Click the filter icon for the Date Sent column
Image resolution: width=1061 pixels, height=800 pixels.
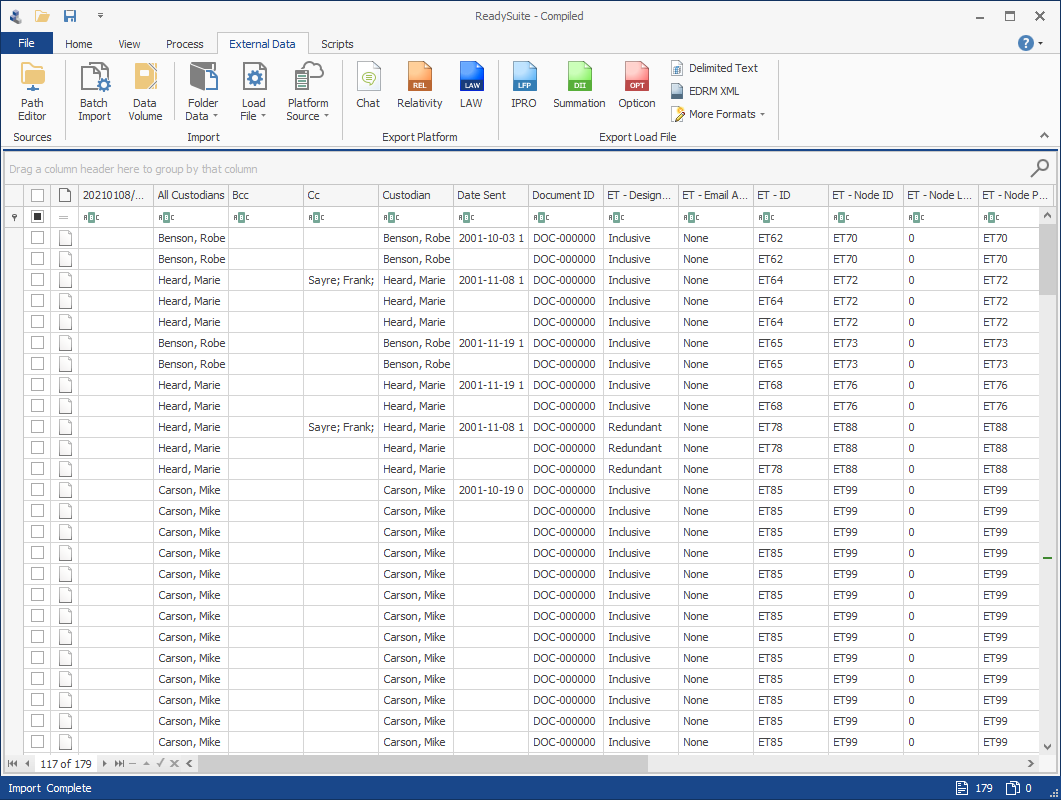(x=466, y=217)
